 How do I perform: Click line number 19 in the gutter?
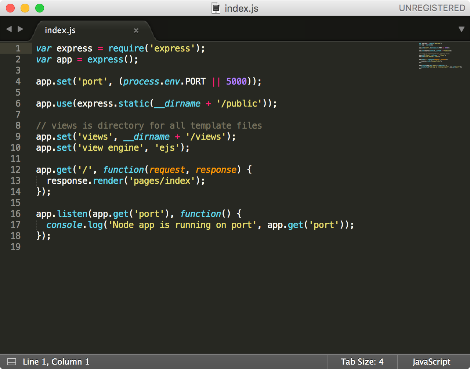point(15,247)
